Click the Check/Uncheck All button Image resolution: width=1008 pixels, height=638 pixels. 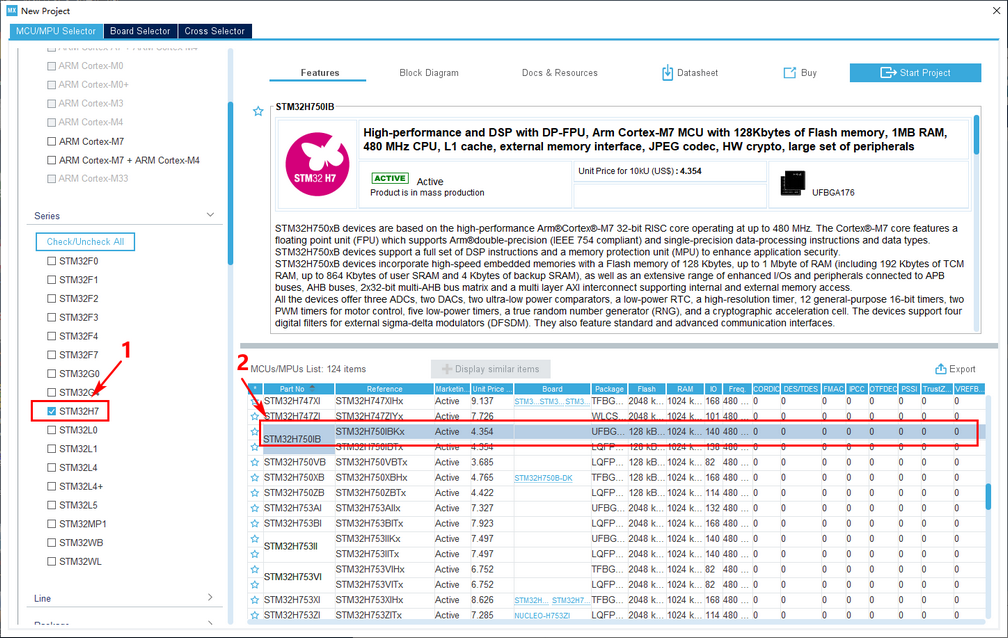[x=84, y=242]
